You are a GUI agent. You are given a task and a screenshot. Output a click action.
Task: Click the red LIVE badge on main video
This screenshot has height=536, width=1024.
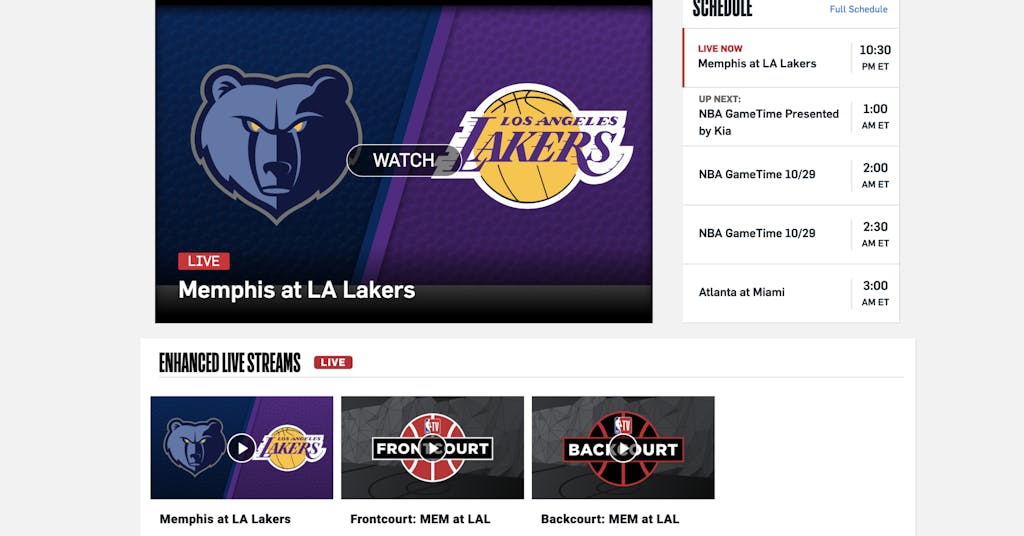click(x=204, y=261)
